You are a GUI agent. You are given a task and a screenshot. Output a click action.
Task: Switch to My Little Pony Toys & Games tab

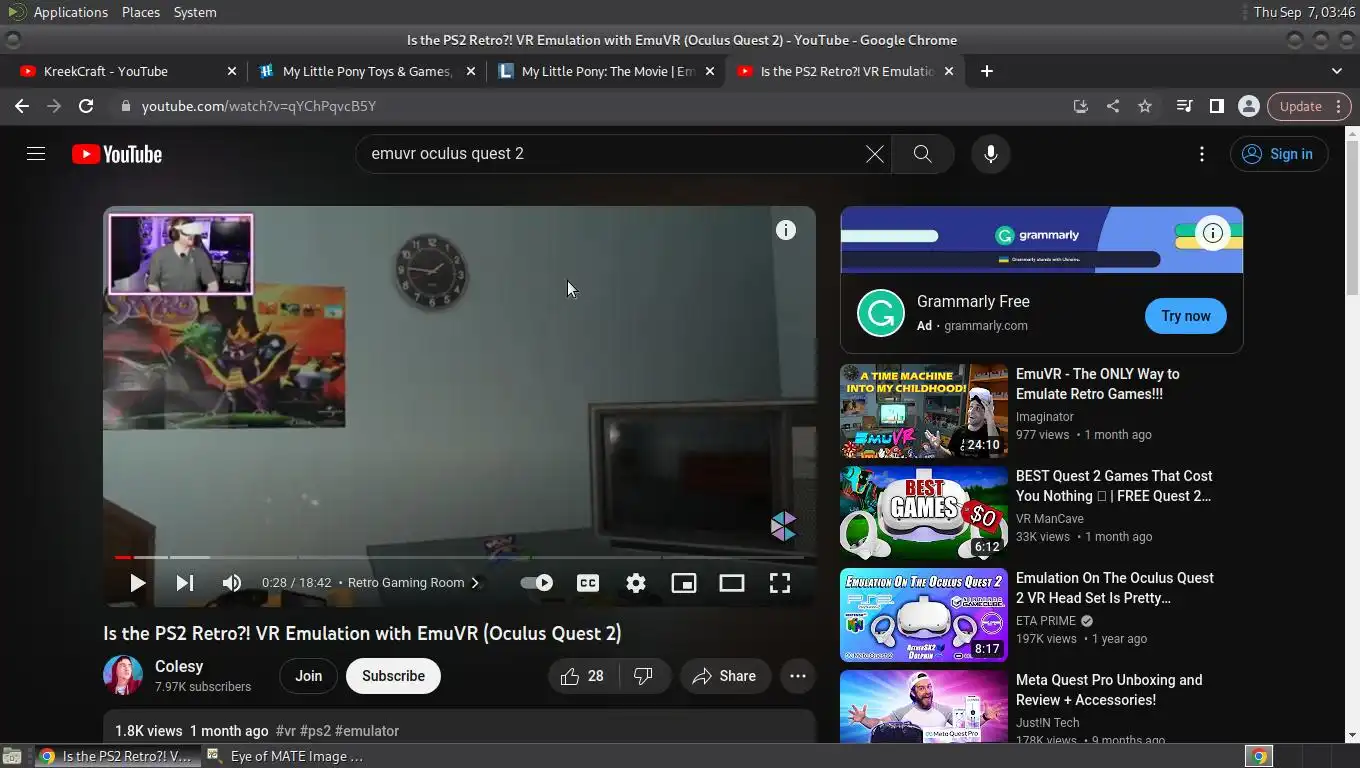pos(366,71)
